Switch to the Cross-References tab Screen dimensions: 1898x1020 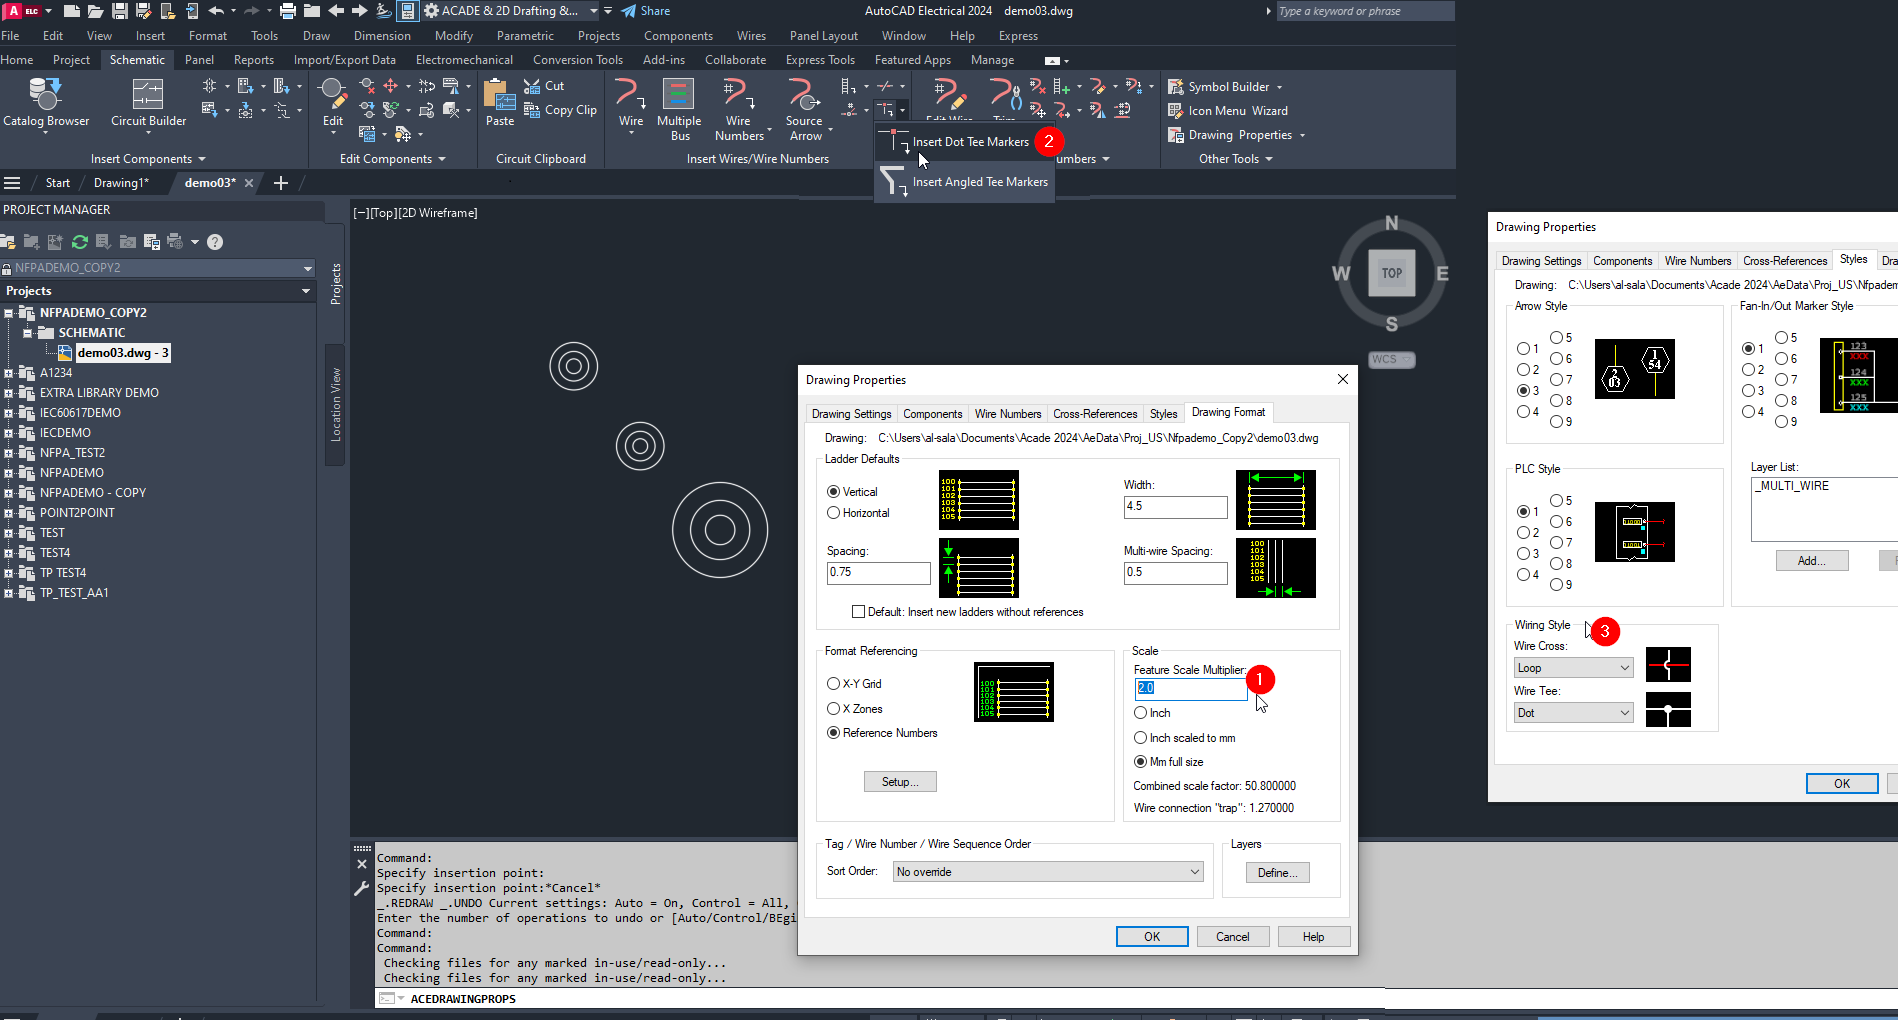[1094, 413]
